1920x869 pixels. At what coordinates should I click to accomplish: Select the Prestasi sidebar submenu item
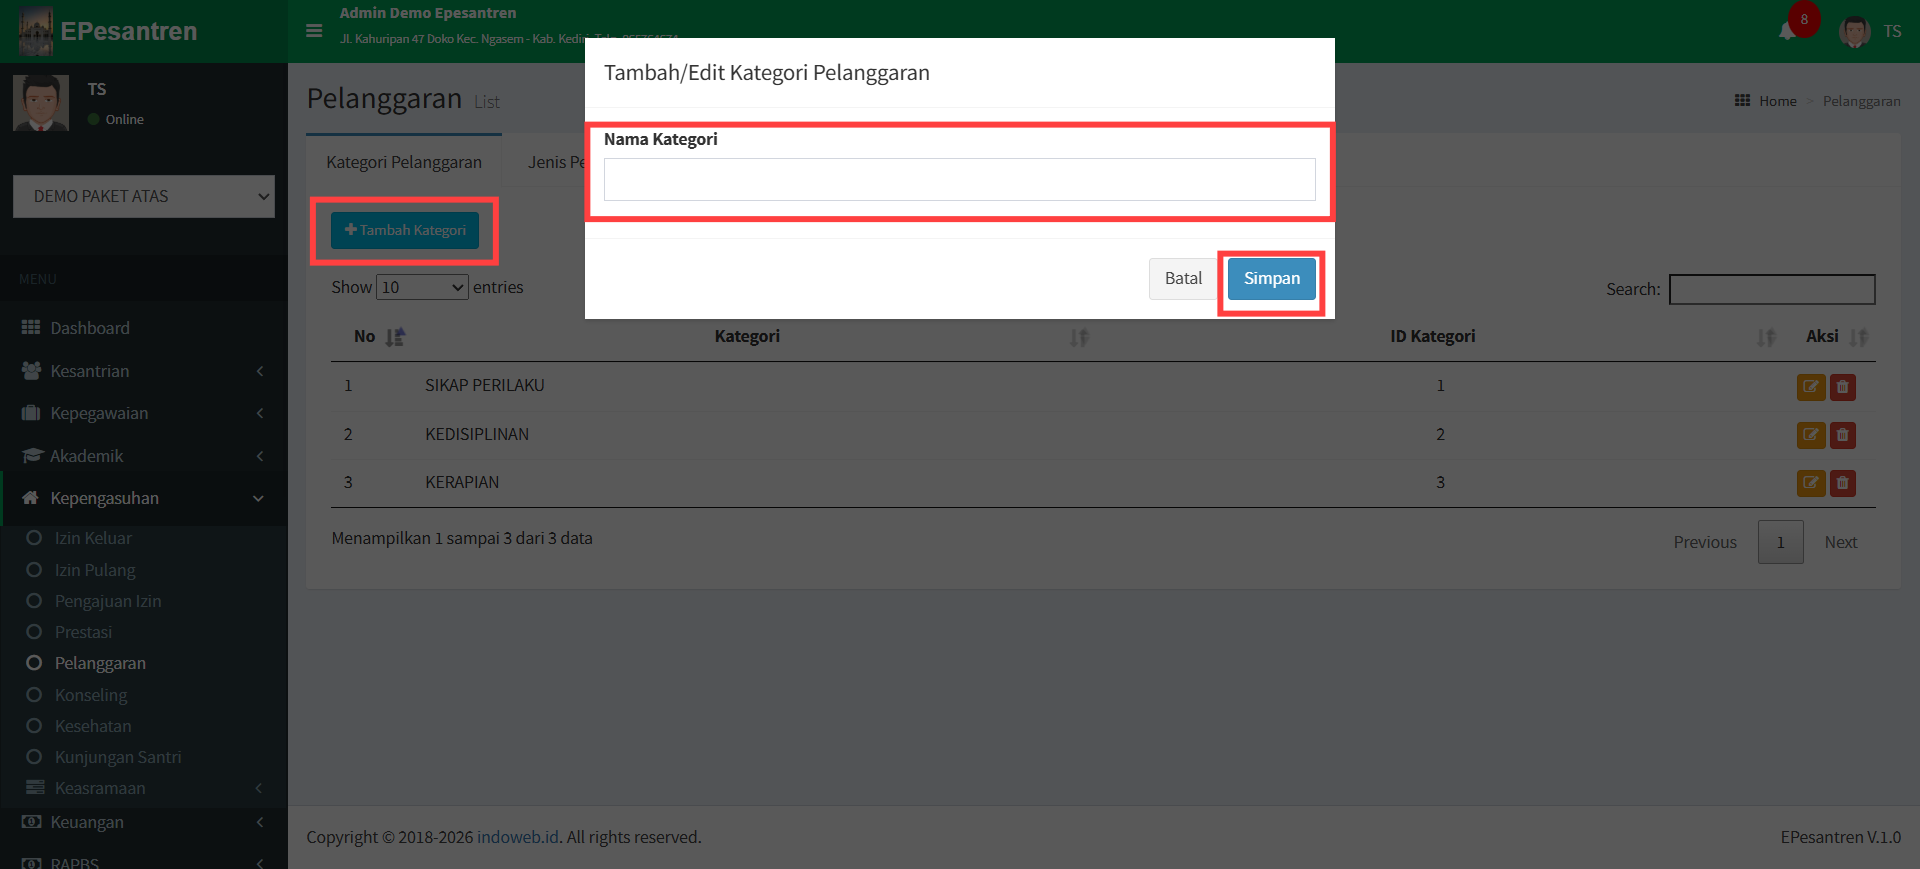(x=83, y=632)
